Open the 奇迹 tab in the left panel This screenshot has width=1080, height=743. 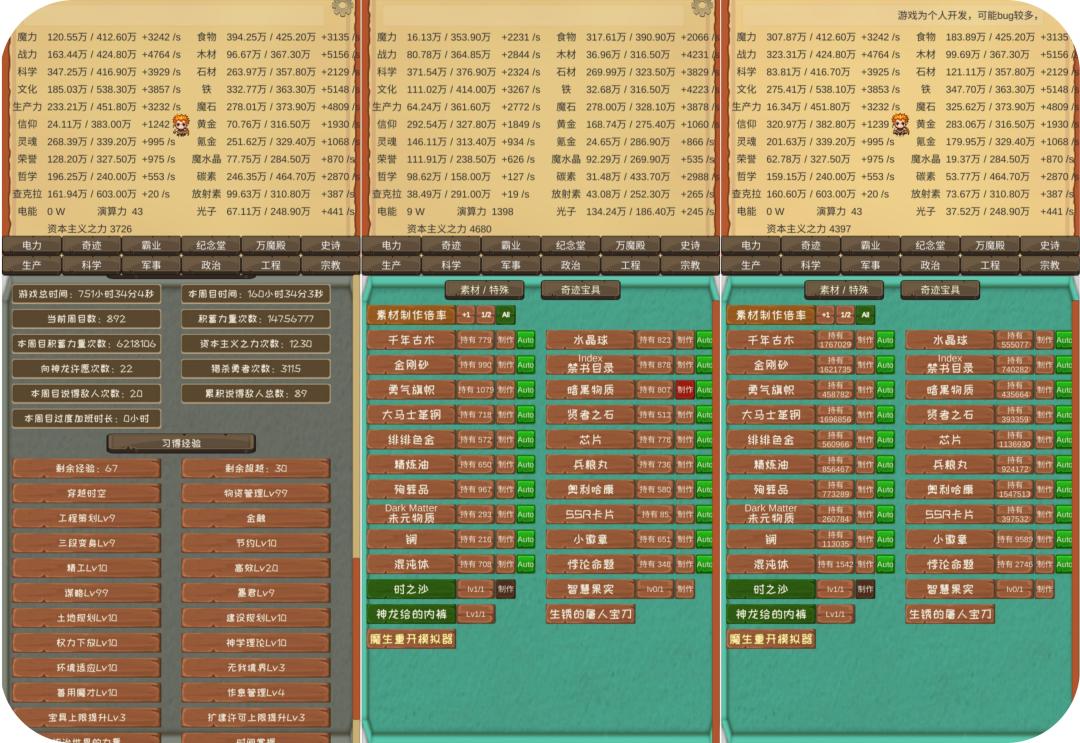[92, 245]
